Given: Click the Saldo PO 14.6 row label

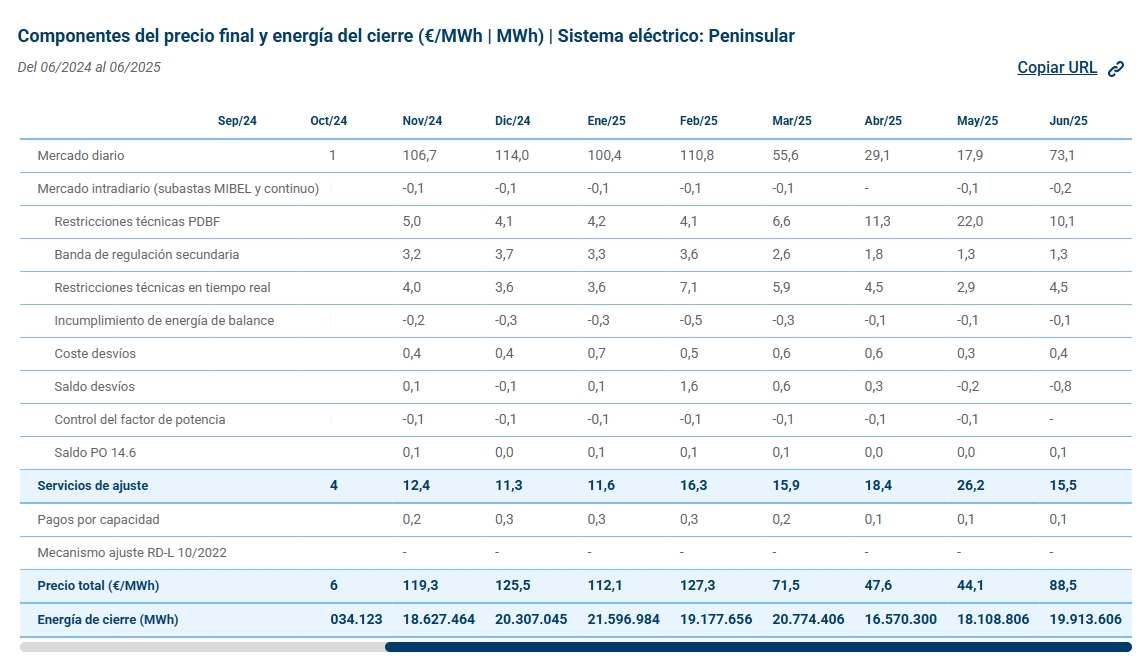Looking at the screenshot, I should (94, 452).
